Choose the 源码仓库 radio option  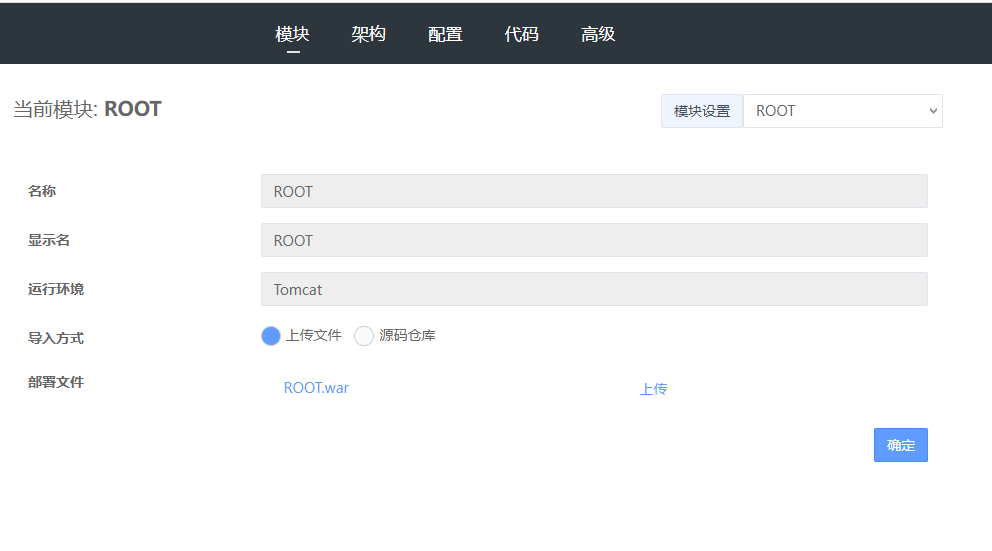point(364,336)
